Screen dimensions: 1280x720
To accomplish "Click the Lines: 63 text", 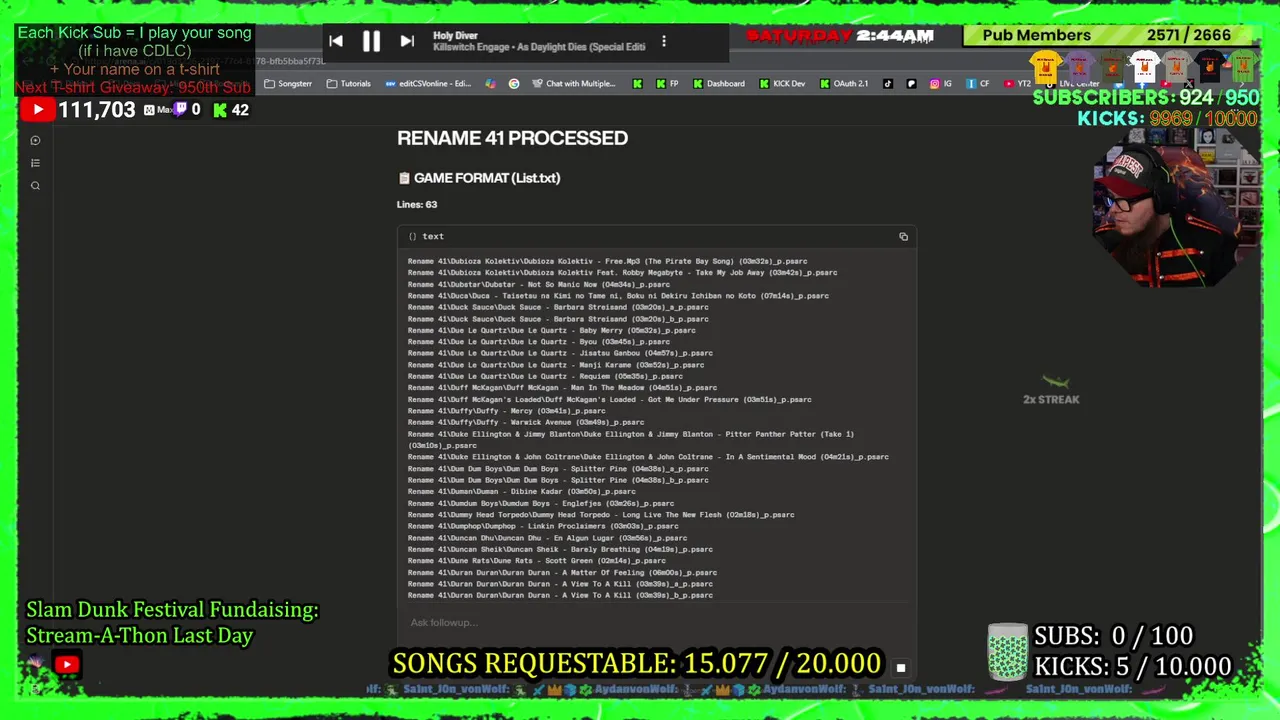I will 417,204.
